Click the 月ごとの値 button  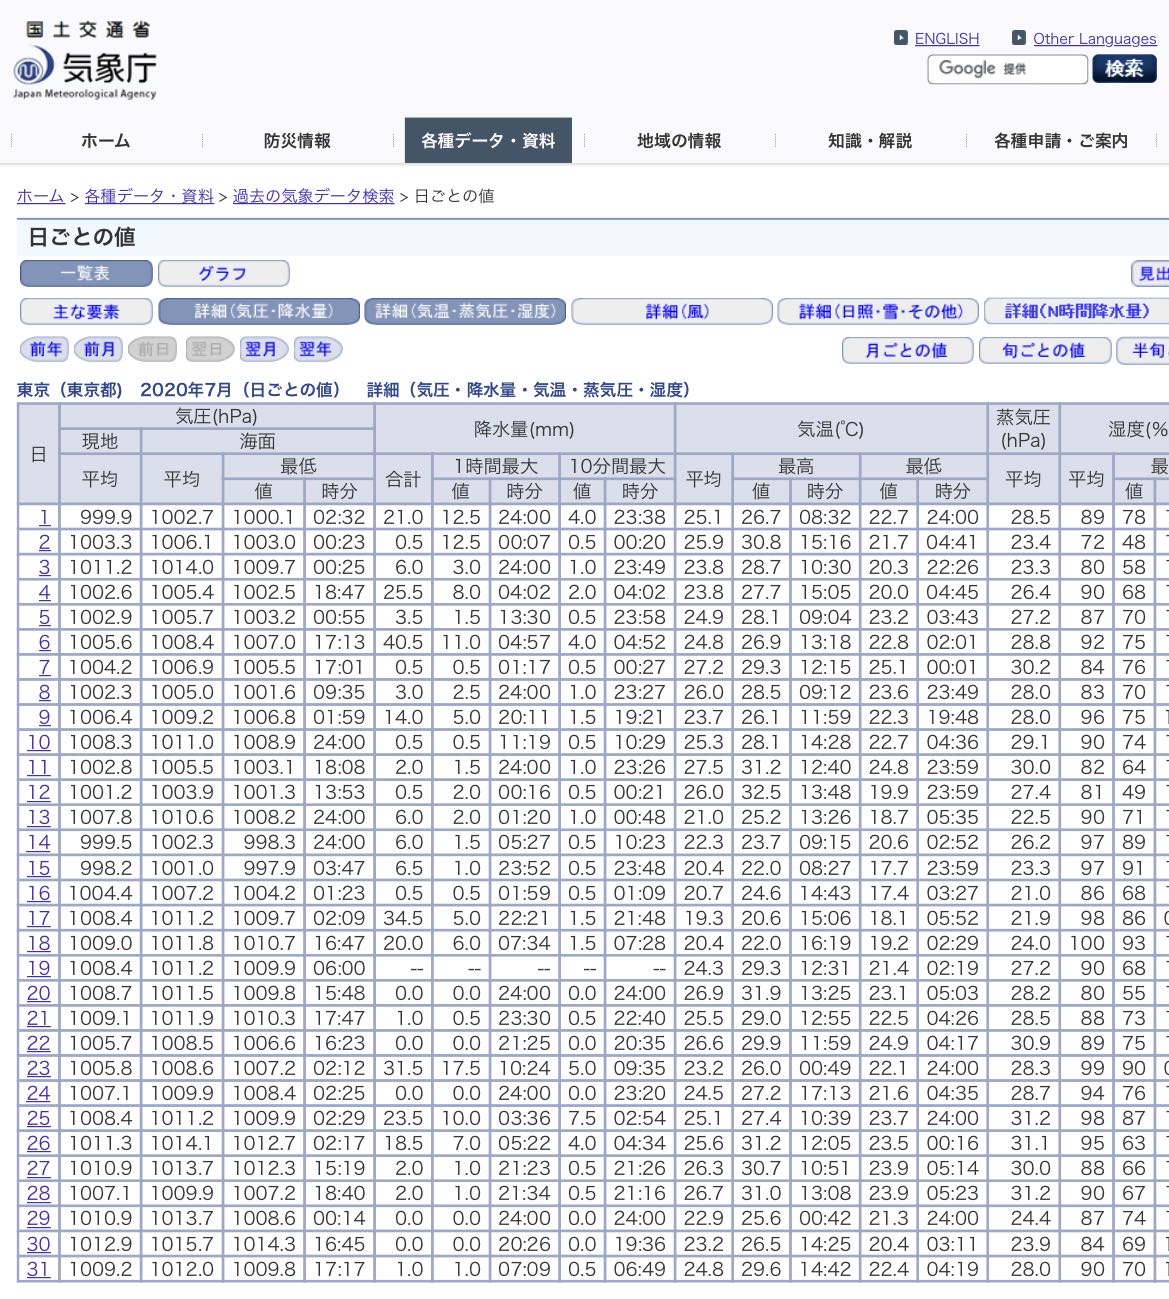click(906, 350)
